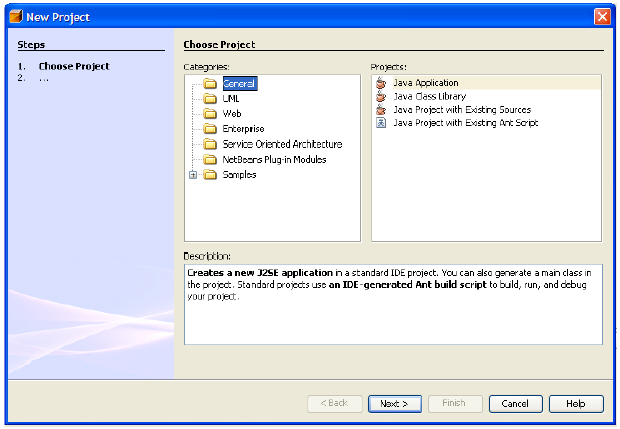This screenshot has width=620, height=429.
Task: Select the Enterprise category
Action: [x=243, y=129]
